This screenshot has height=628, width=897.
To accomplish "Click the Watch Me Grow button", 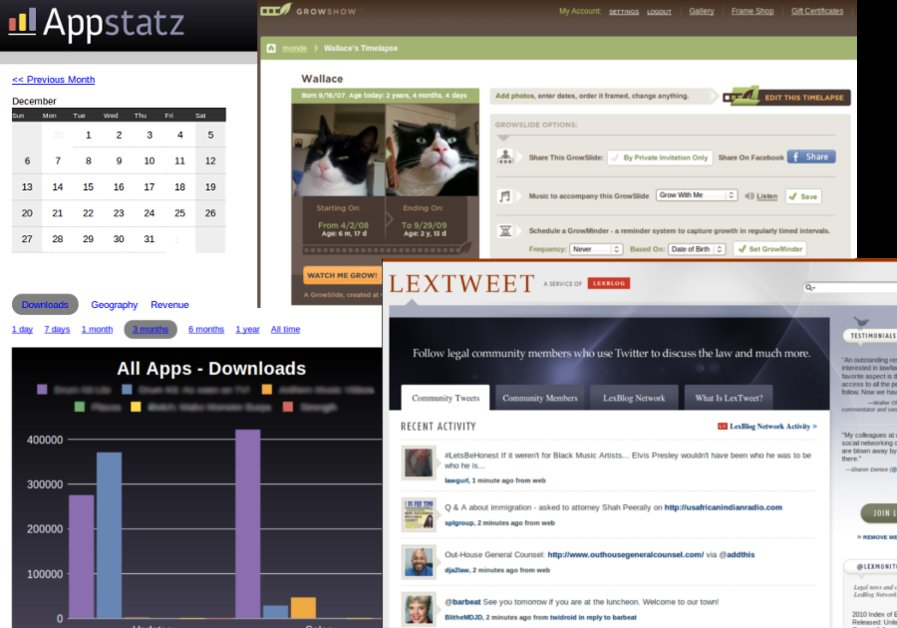I will [342, 275].
